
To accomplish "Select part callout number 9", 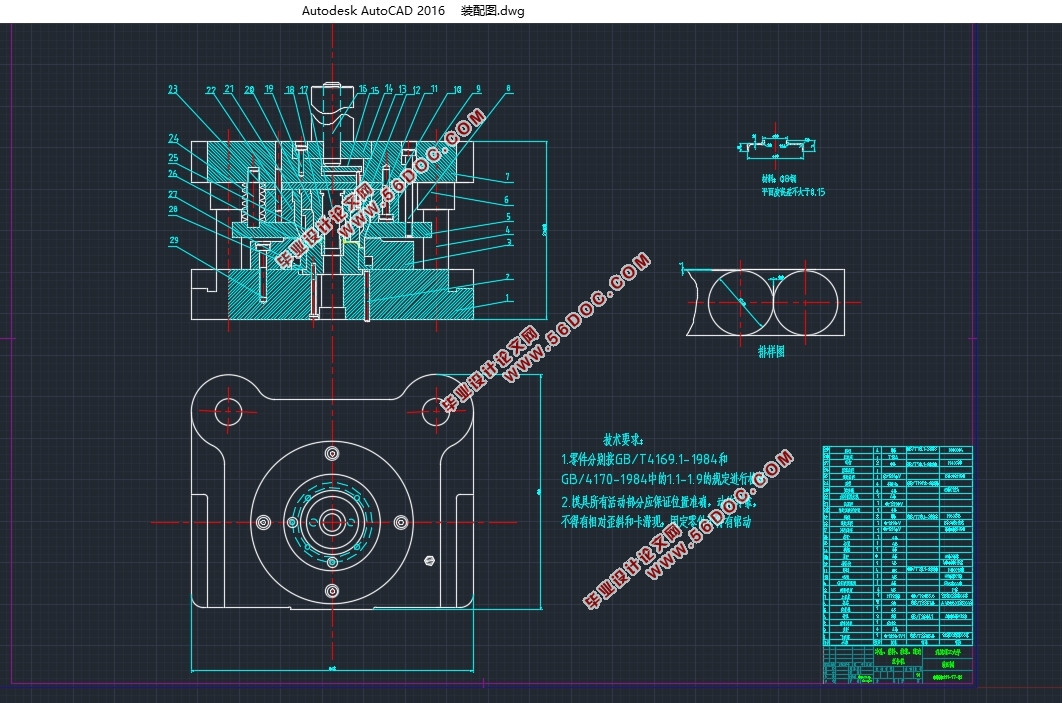I will [x=478, y=89].
